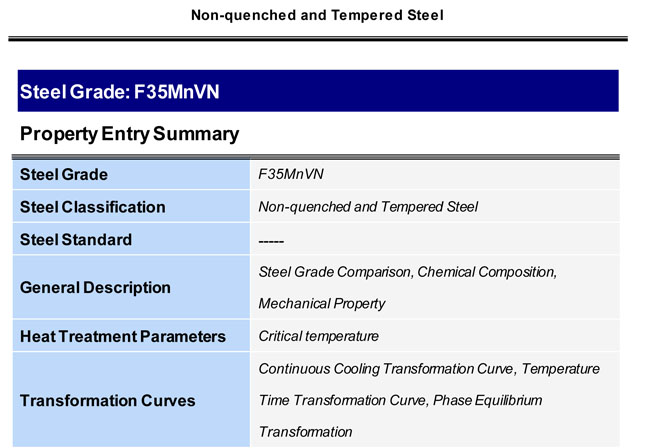Select the Transformation Curves row label
Screen dimensions: 646x448
click(108, 401)
